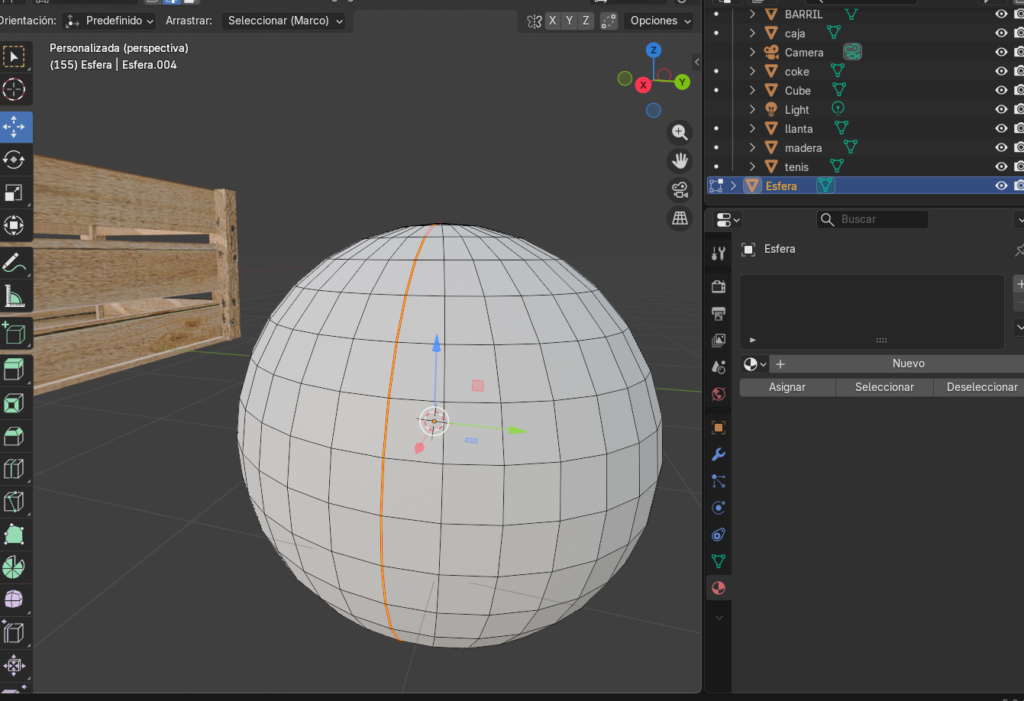
Task: Open the Opciones menu
Action: [660, 21]
